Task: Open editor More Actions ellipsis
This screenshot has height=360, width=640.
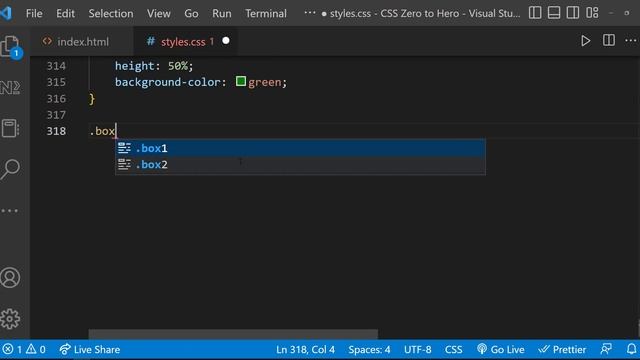Action: pyautogui.click(x=631, y=40)
